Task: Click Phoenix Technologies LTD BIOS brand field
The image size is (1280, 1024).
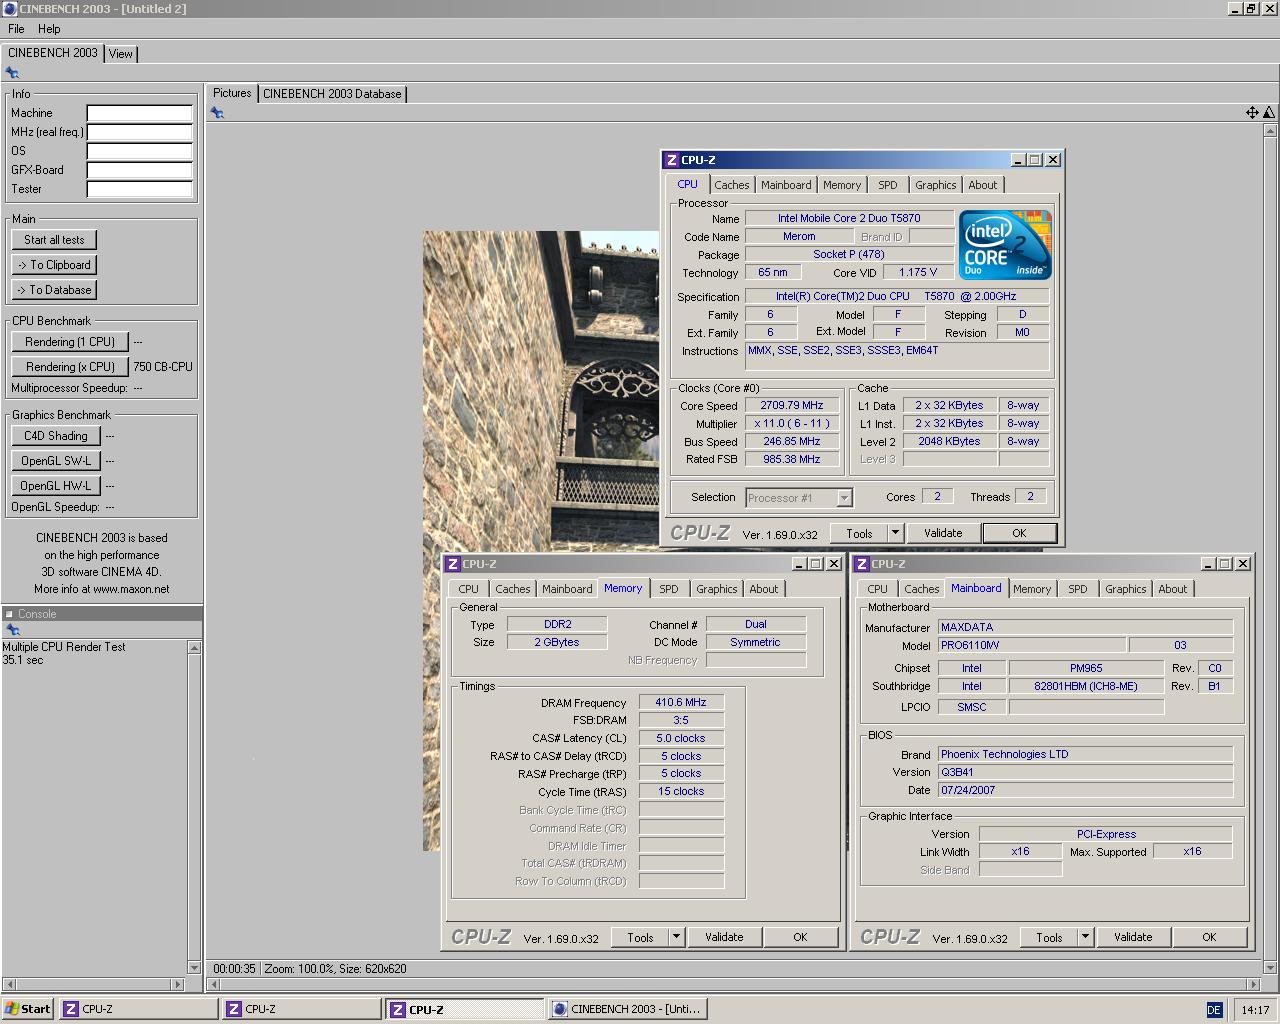Action: tap(1085, 754)
